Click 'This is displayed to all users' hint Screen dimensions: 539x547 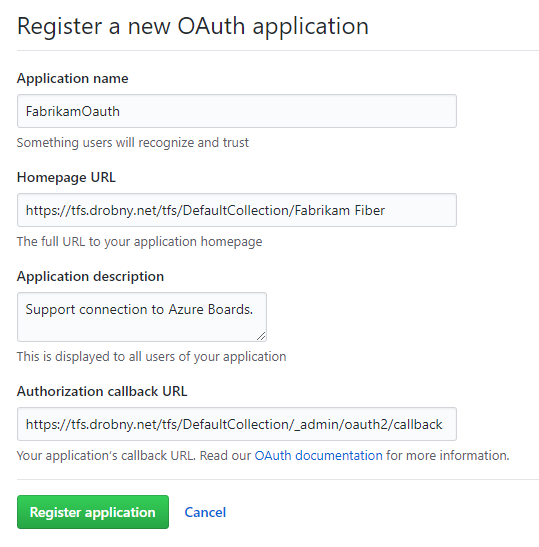pyautogui.click(x=151, y=357)
